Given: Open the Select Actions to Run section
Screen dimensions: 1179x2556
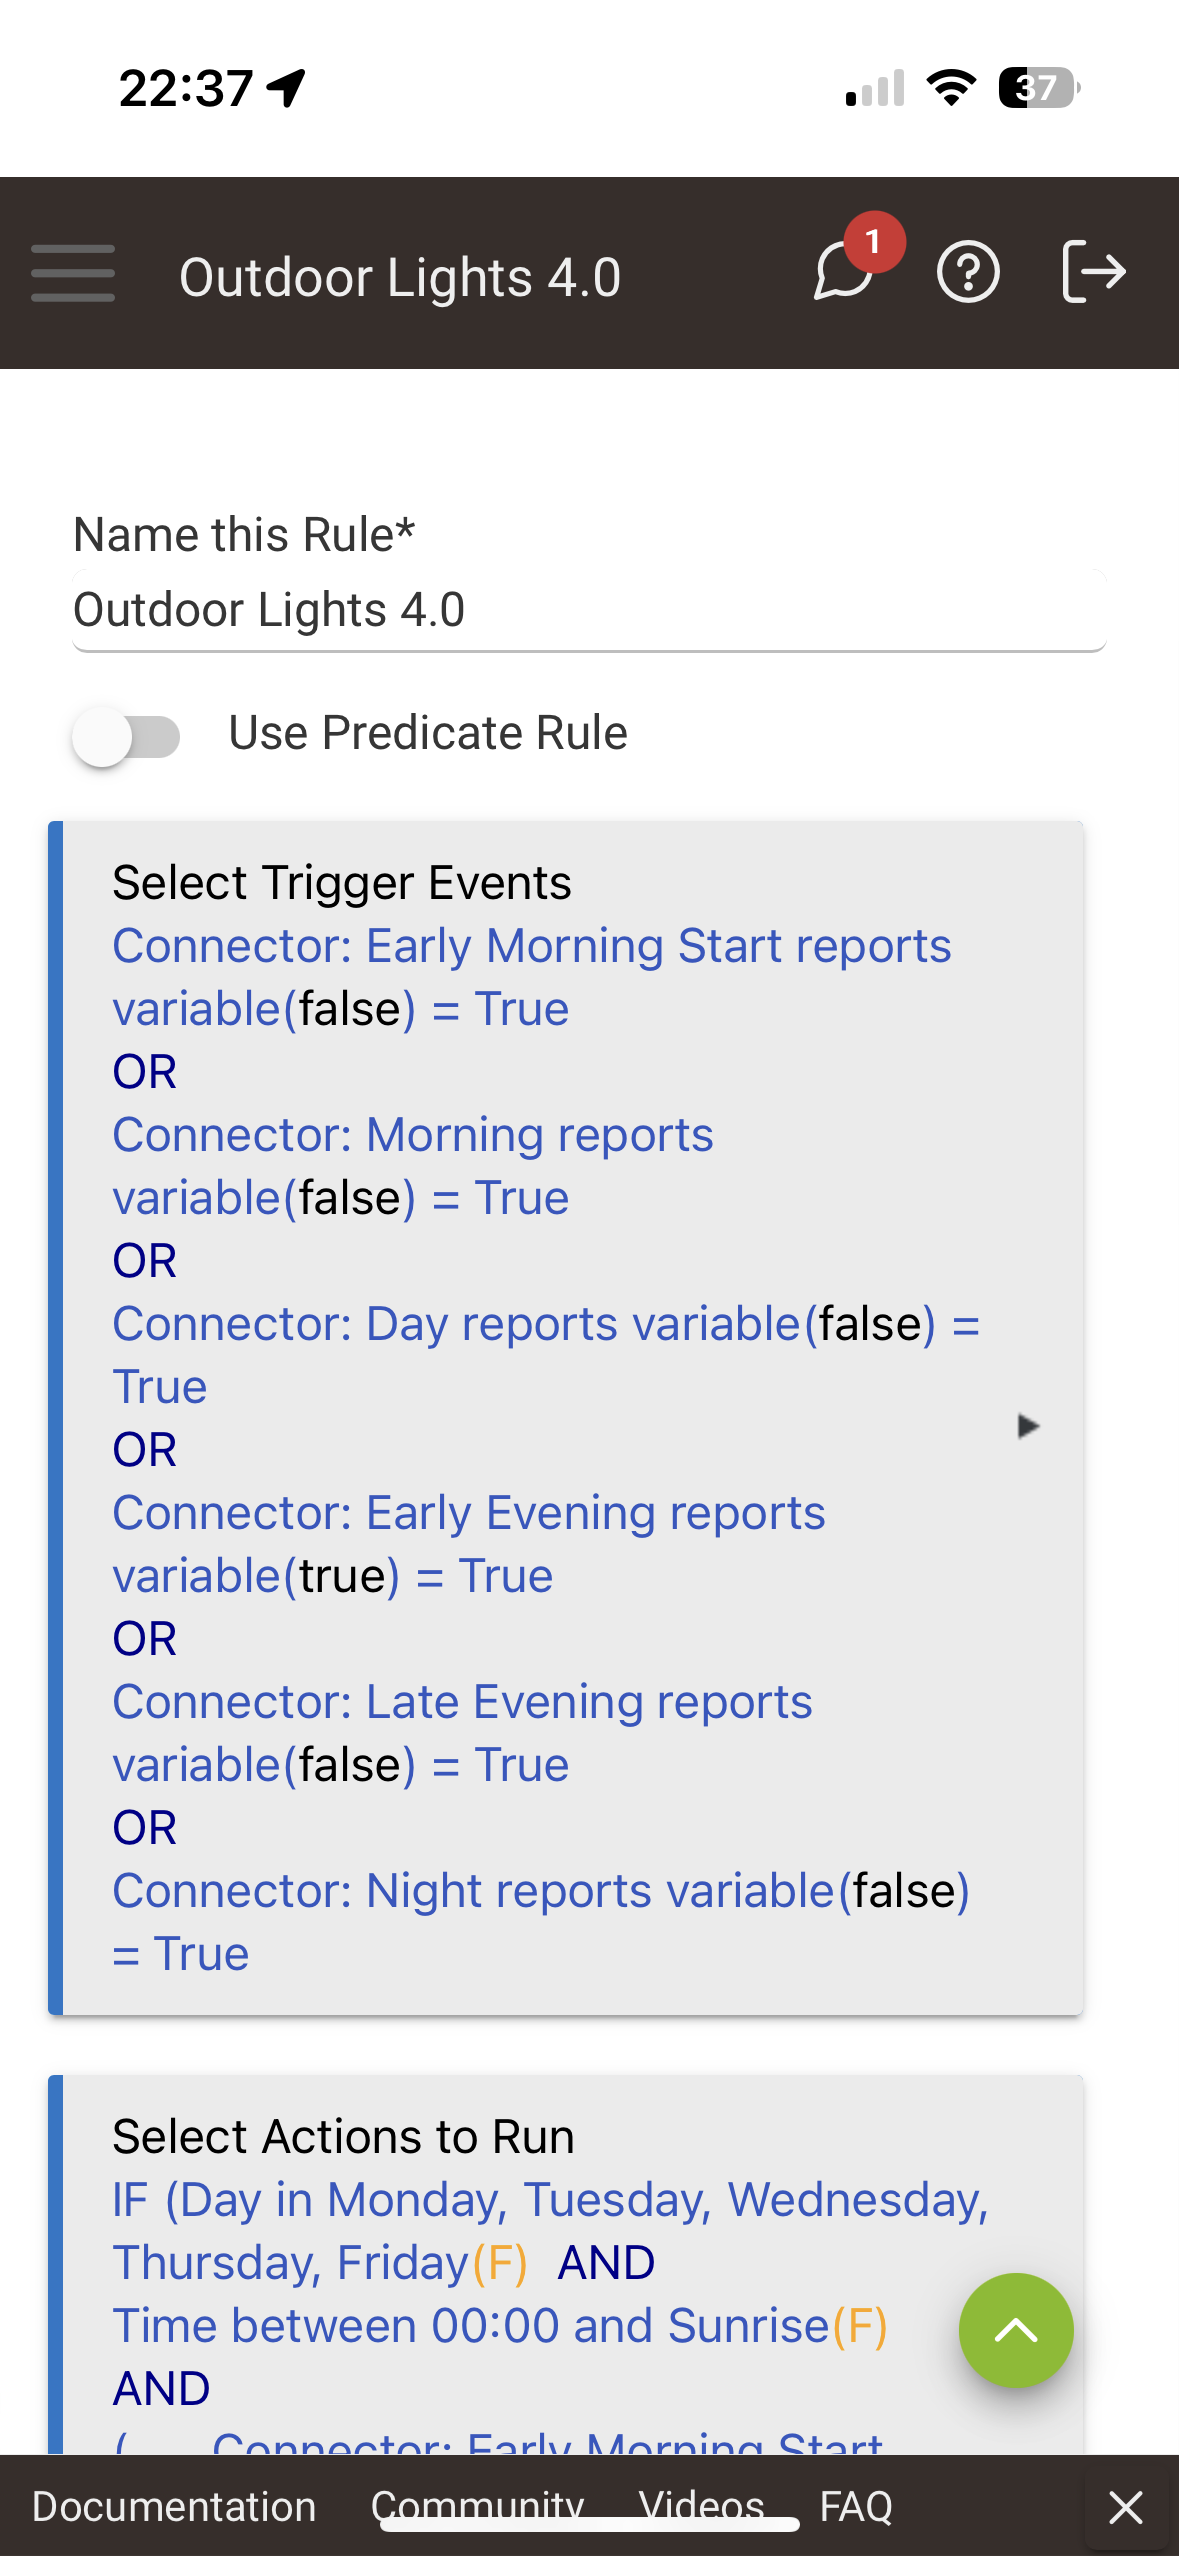Looking at the screenshot, I should point(343,2137).
